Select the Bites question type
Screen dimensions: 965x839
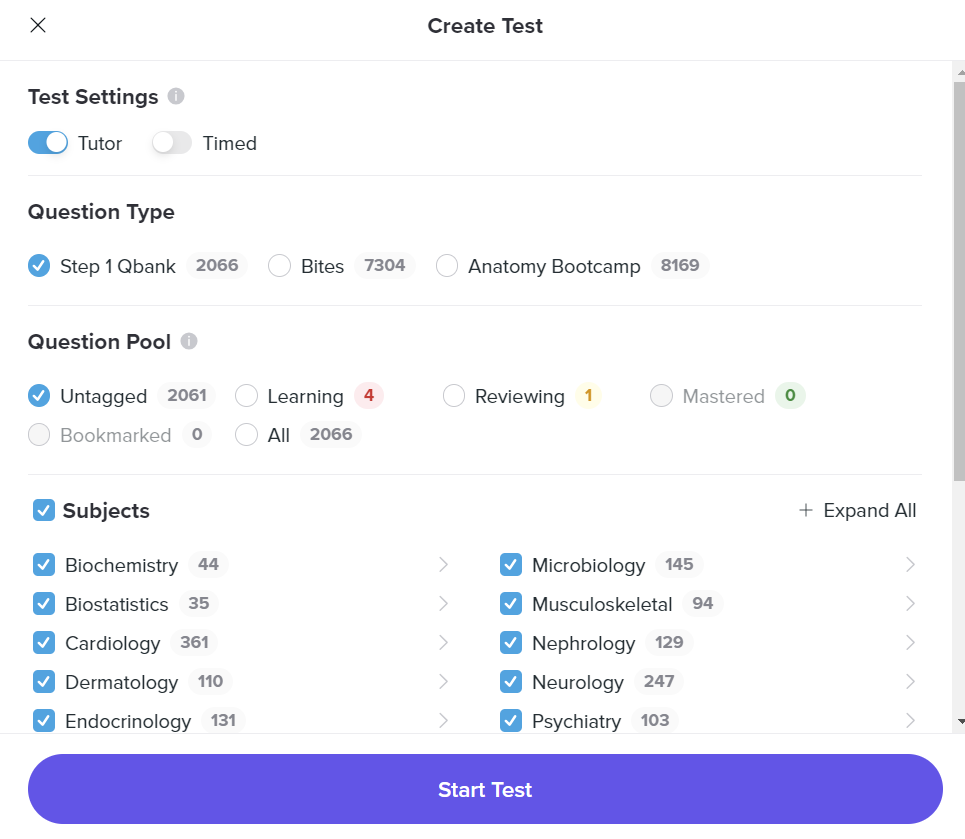click(x=279, y=266)
